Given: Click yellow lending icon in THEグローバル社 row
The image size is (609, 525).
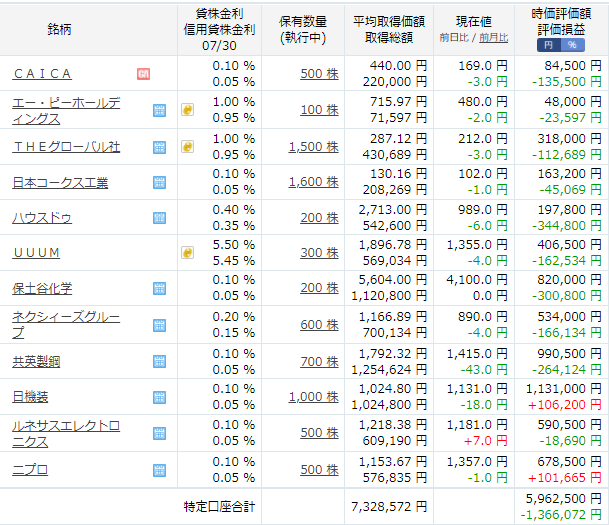Looking at the screenshot, I should [x=188, y=147].
